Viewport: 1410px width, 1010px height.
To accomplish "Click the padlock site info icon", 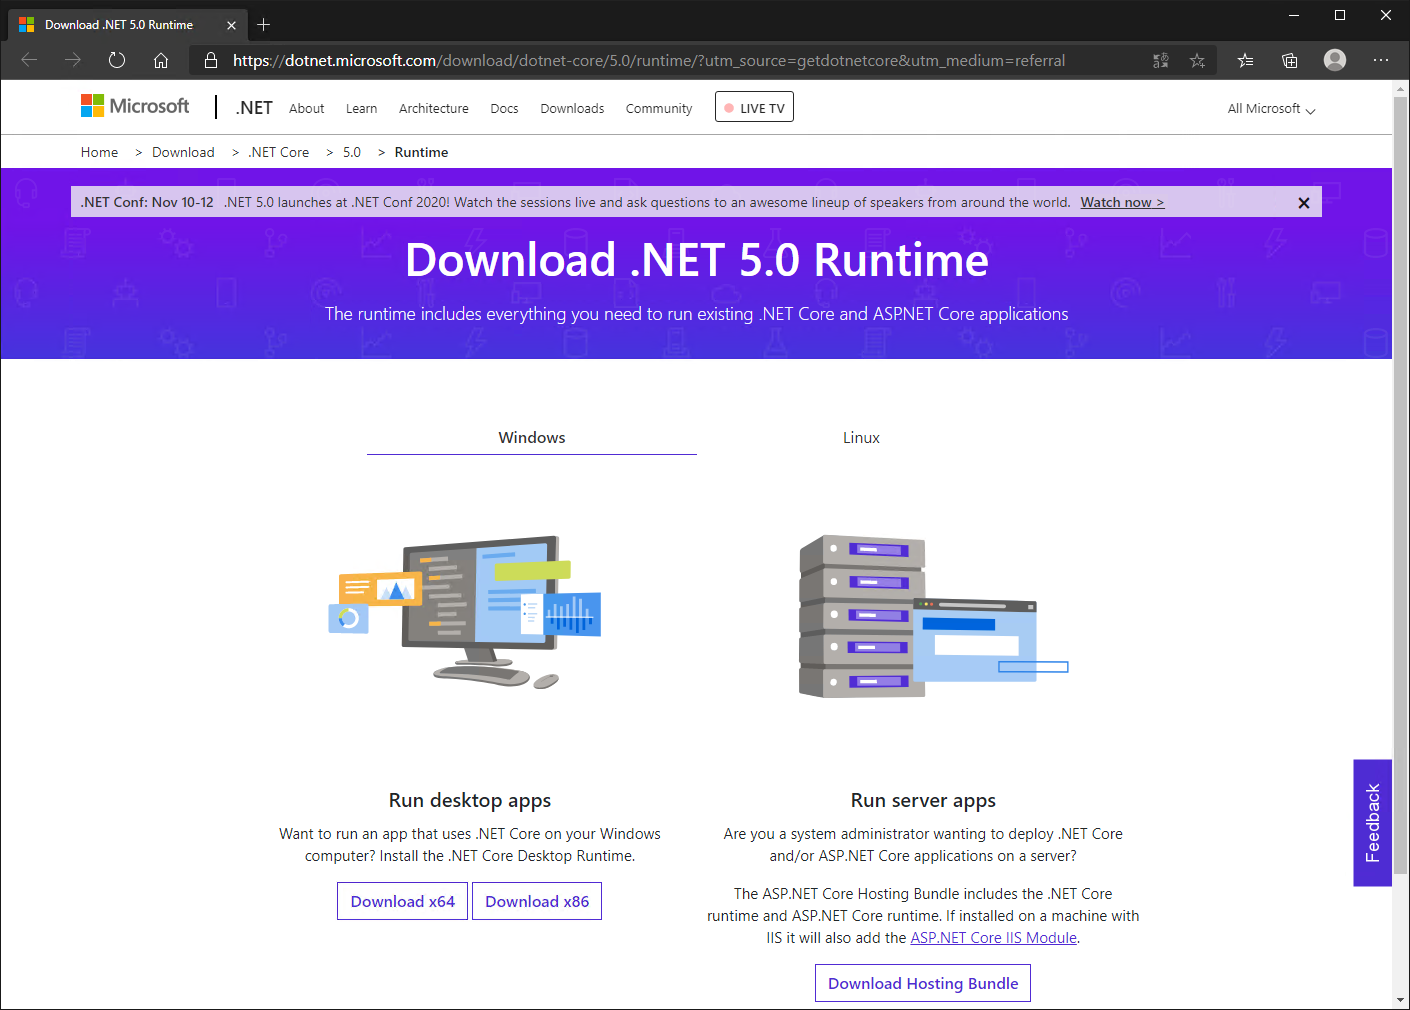I will [x=211, y=60].
